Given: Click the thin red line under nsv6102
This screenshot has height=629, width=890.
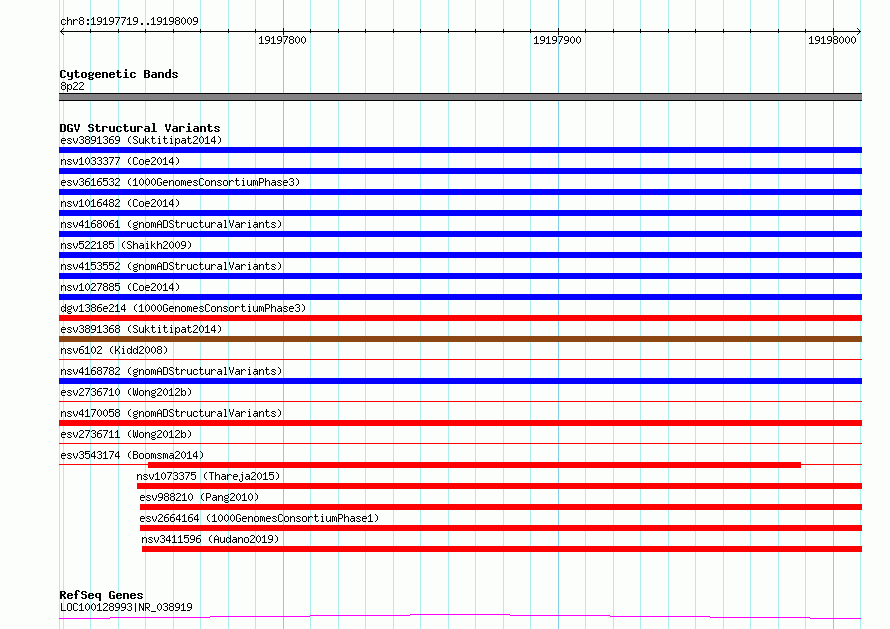Looking at the screenshot, I should point(460,359).
